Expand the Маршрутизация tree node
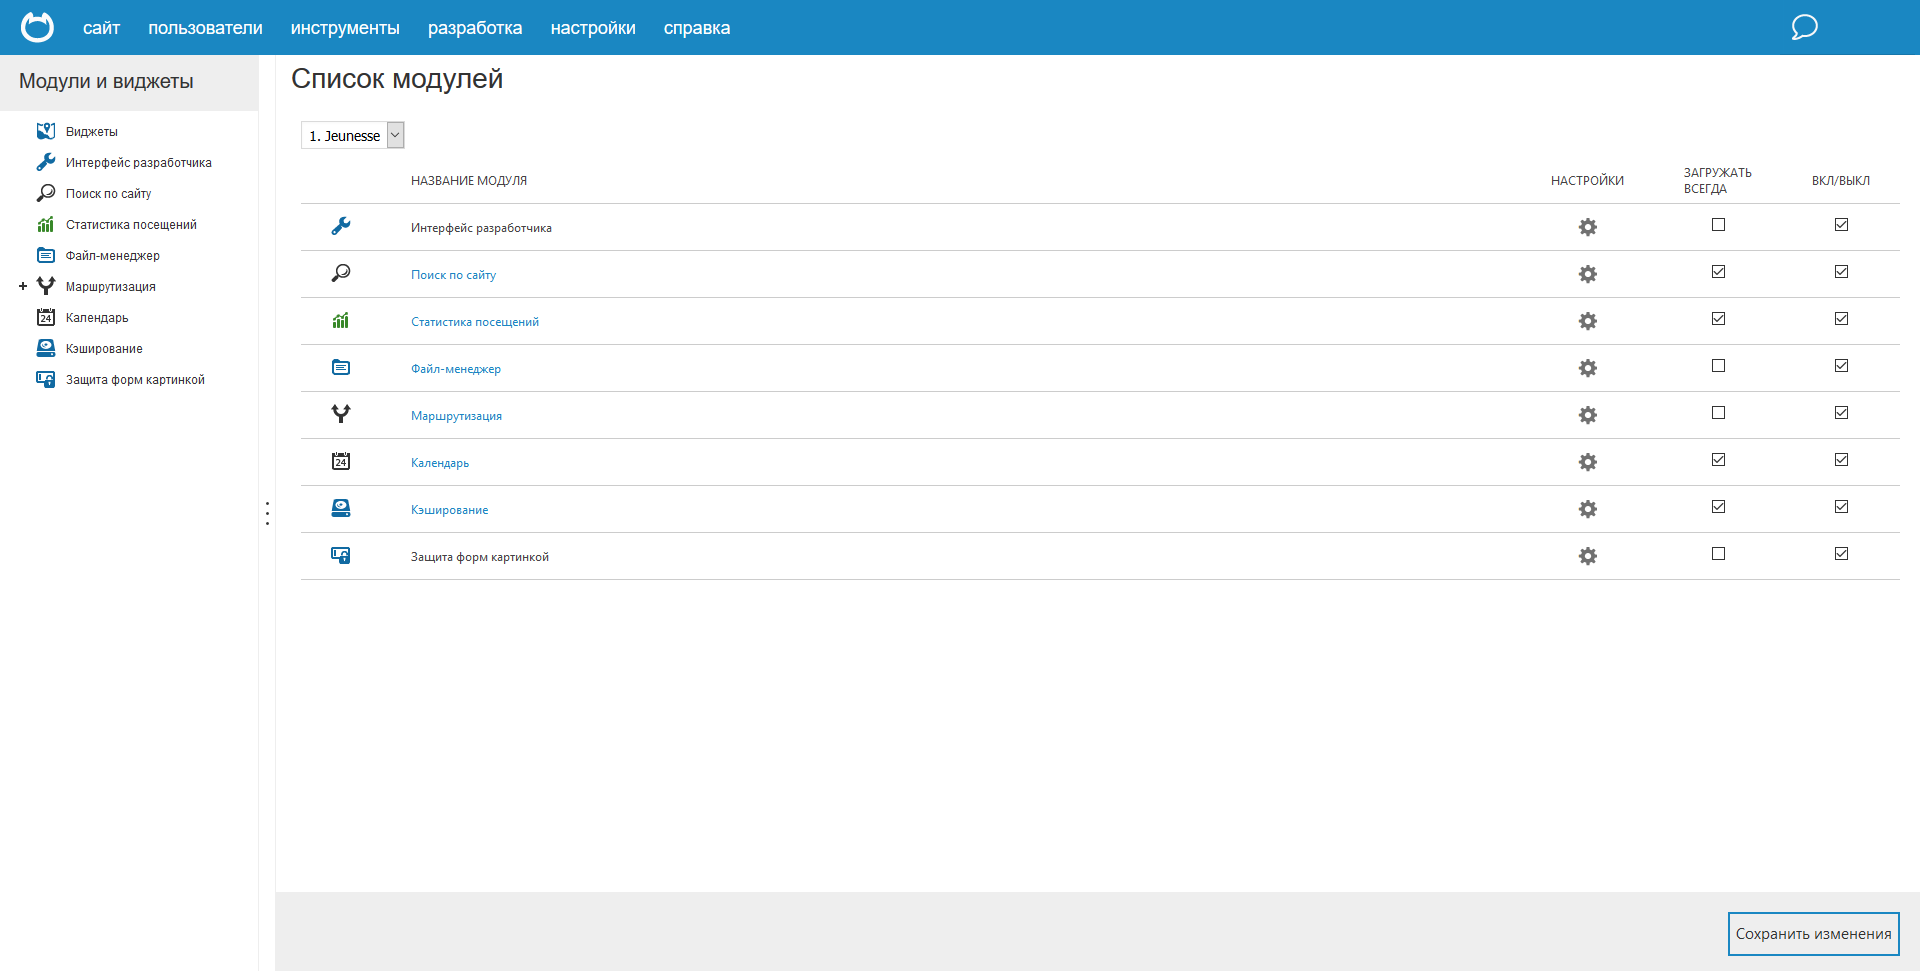 click(x=23, y=286)
